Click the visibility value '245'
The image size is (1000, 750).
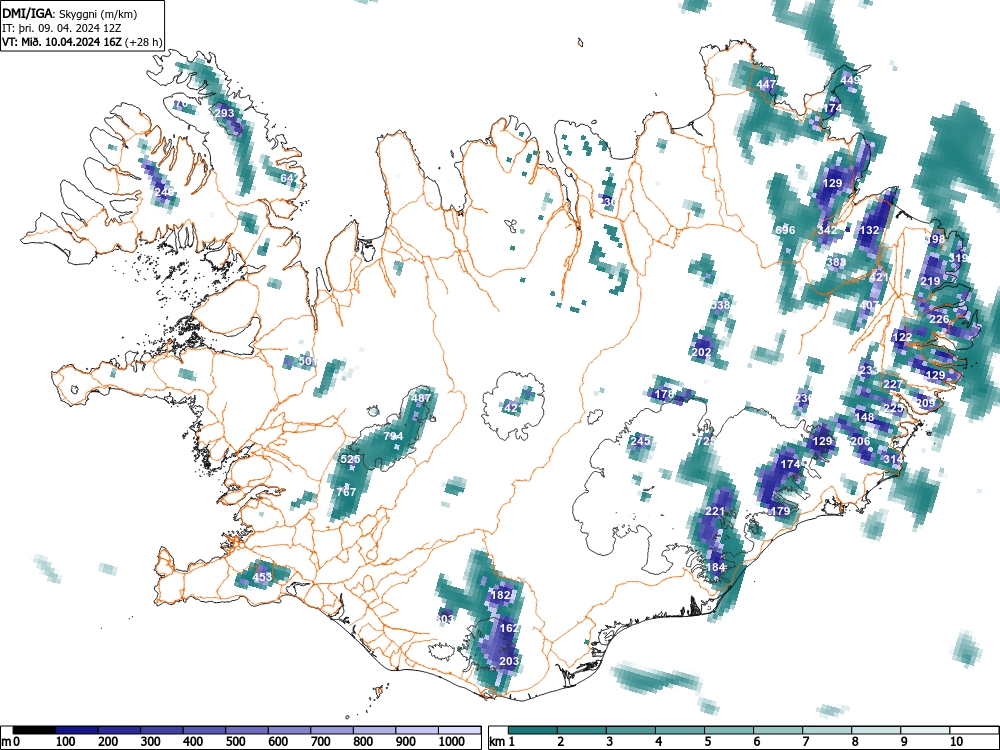pyautogui.click(x=640, y=441)
